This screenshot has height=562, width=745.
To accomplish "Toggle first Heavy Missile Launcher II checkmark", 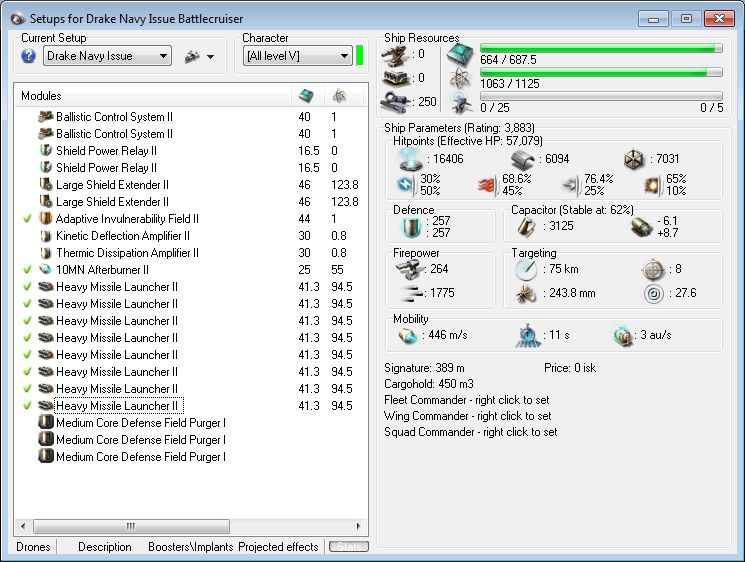I will pos(28,287).
